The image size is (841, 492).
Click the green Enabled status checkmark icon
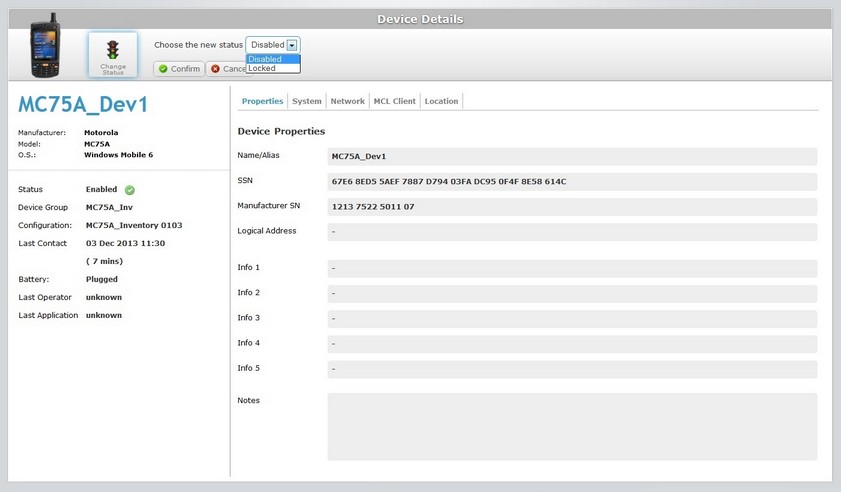(130, 190)
